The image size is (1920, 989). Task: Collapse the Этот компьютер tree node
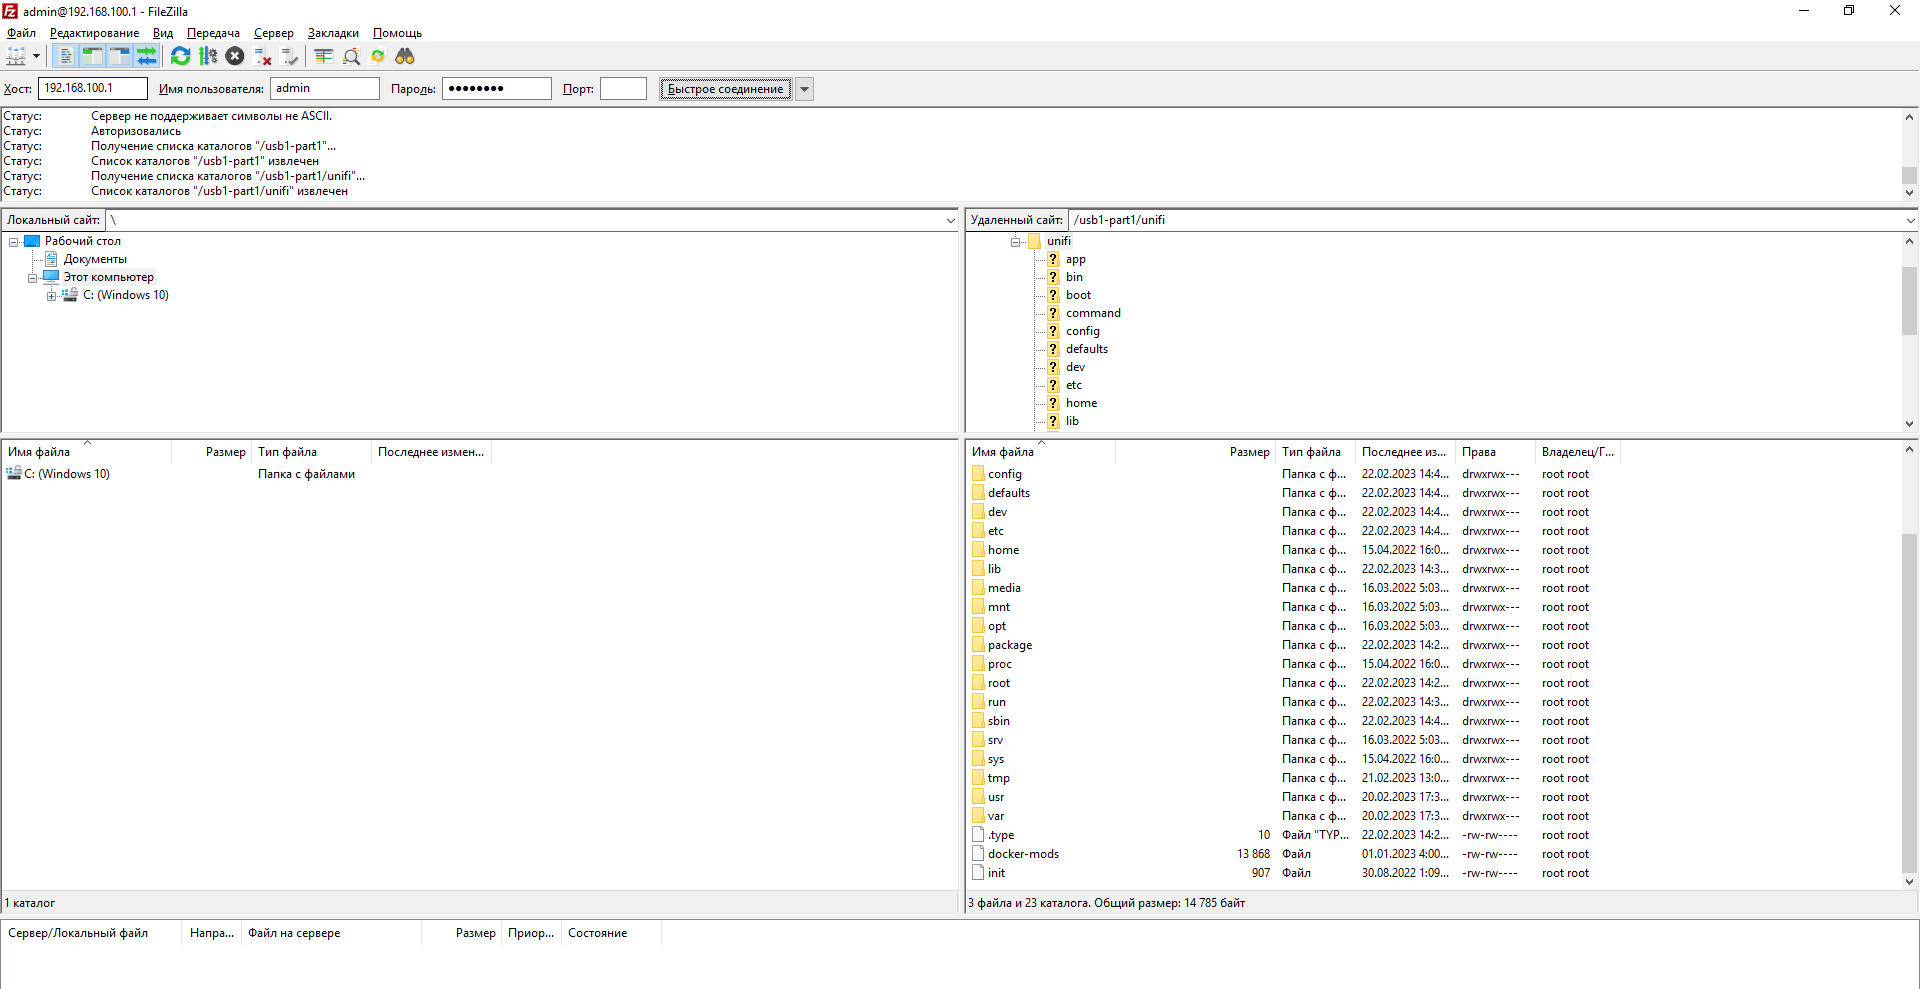32,277
